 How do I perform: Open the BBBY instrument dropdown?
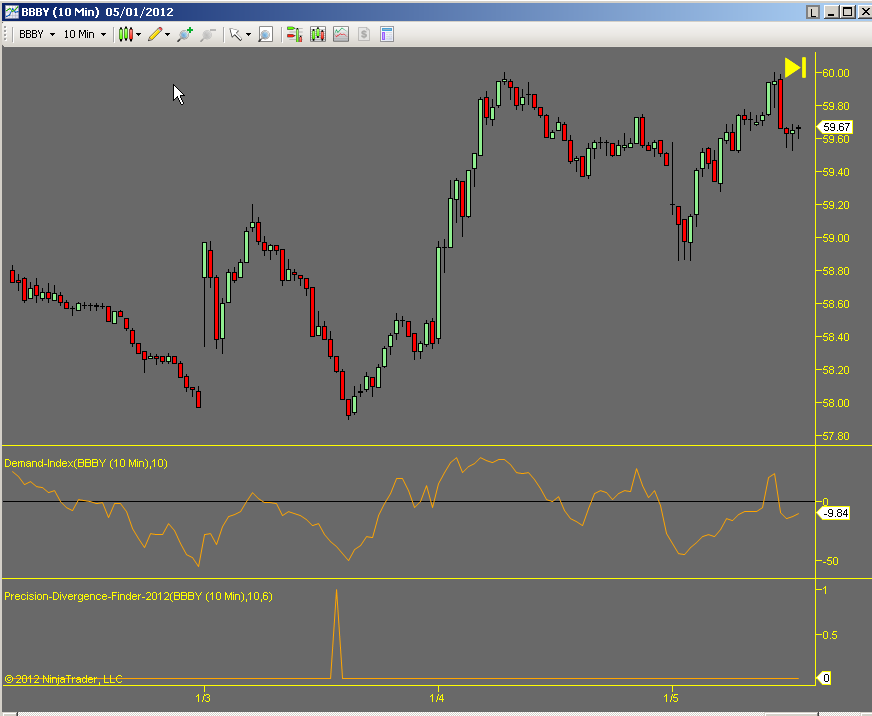(x=37, y=34)
